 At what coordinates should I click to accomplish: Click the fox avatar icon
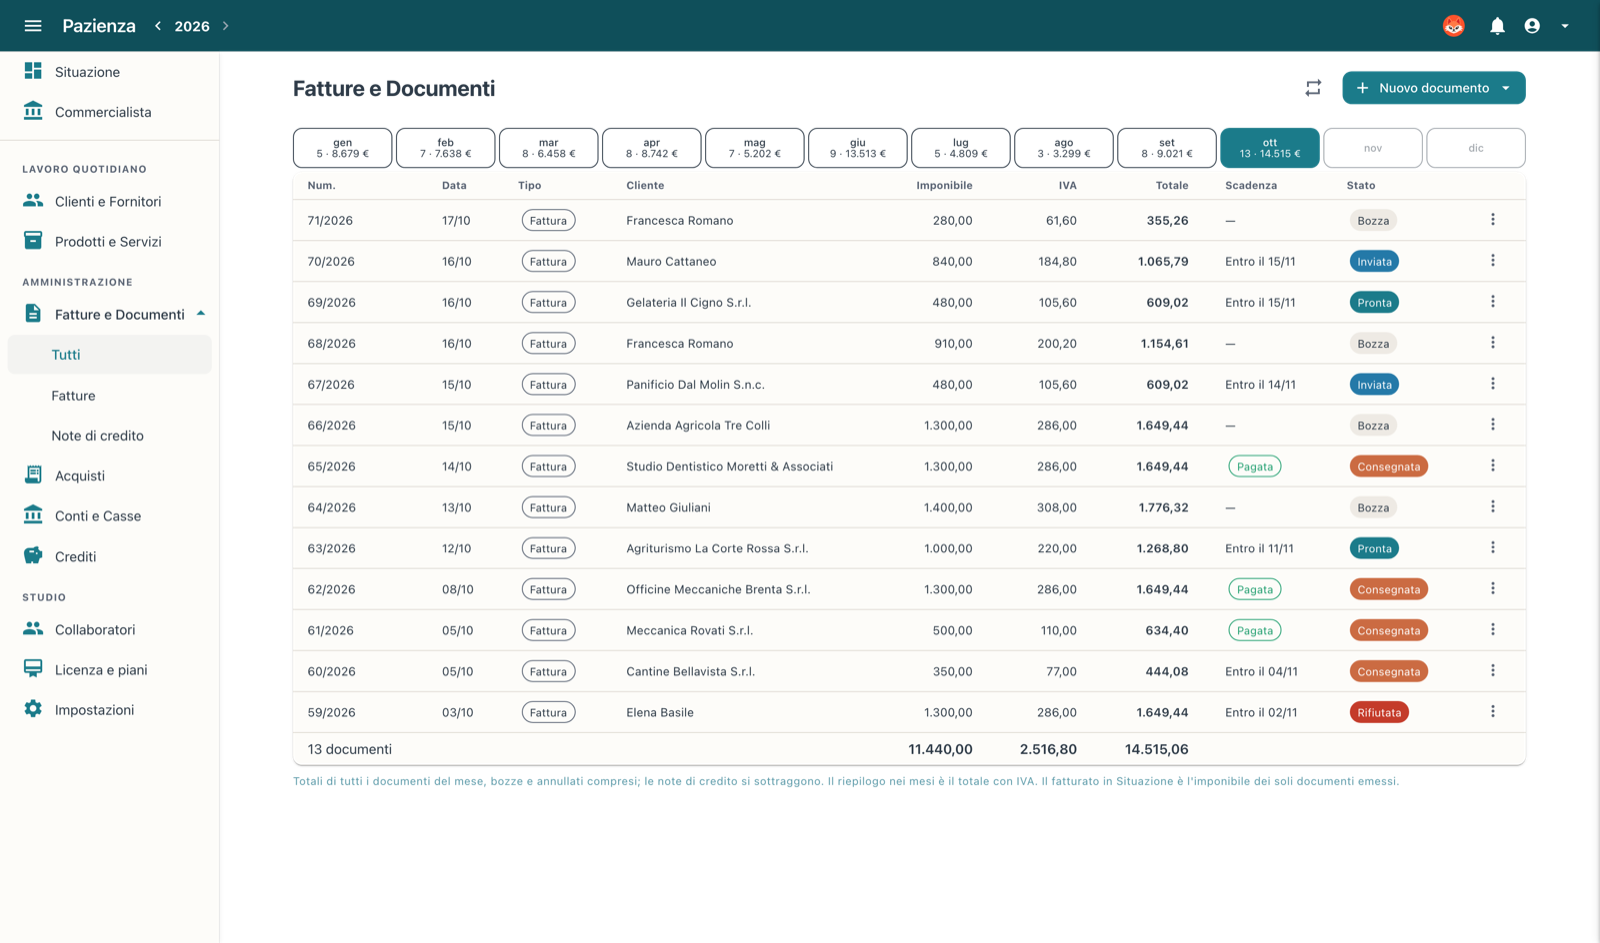coord(1454,26)
